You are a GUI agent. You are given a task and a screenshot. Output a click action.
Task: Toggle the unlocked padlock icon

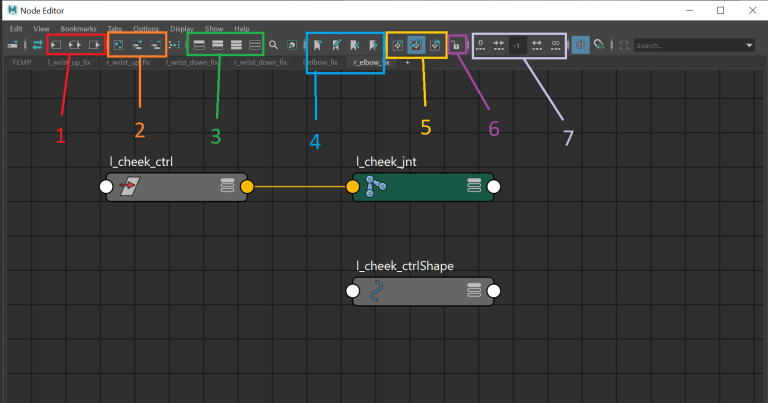(x=456, y=45)
